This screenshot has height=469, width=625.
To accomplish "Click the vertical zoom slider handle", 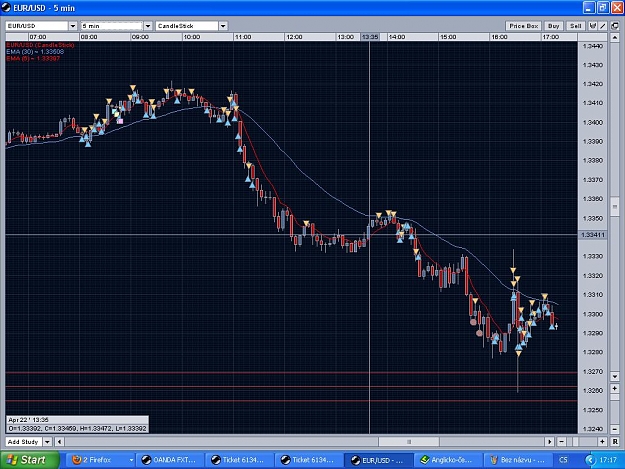I will (x=614, y=399).
